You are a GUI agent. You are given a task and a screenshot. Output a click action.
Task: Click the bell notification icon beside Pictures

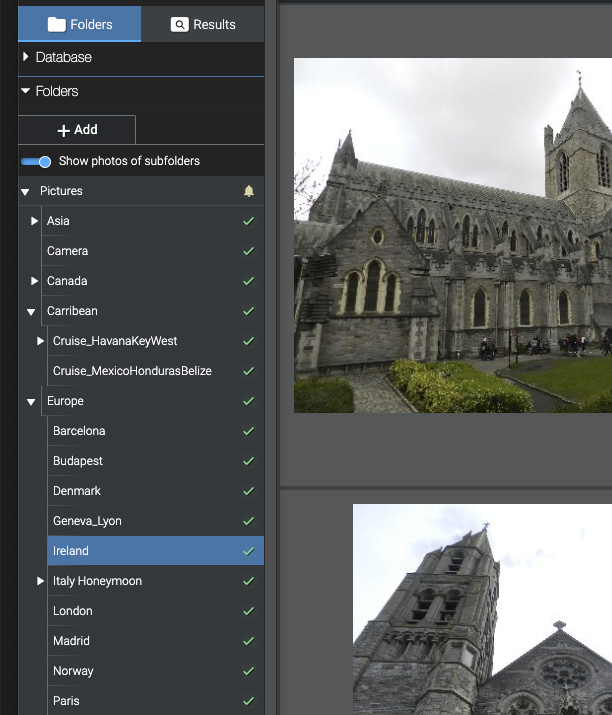249,191
